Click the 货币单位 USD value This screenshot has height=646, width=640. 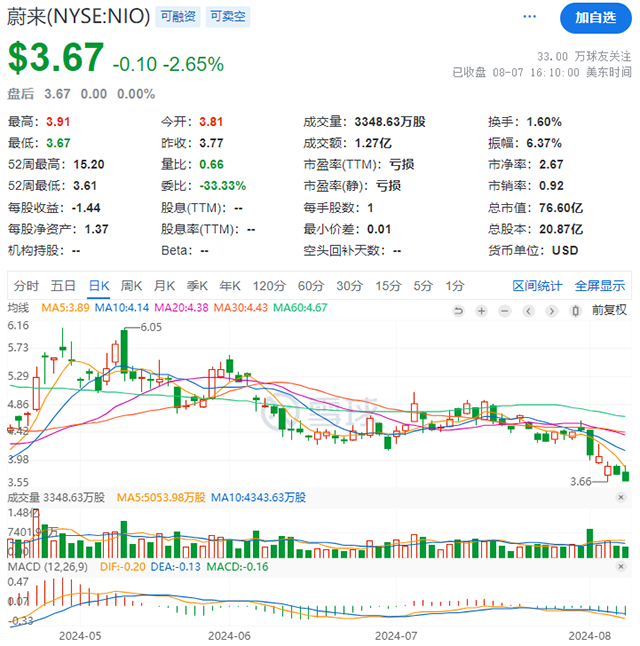(565, 250)
